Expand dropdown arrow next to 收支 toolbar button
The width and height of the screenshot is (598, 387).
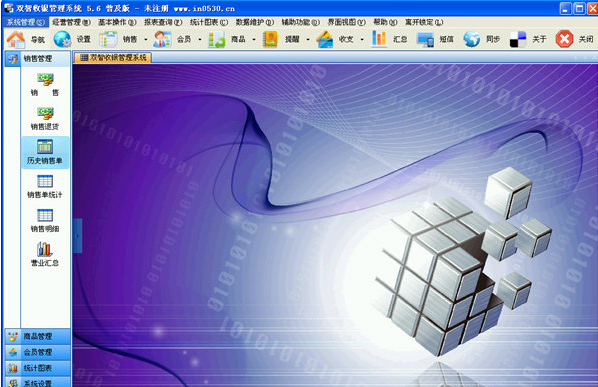tap(362, 39)
